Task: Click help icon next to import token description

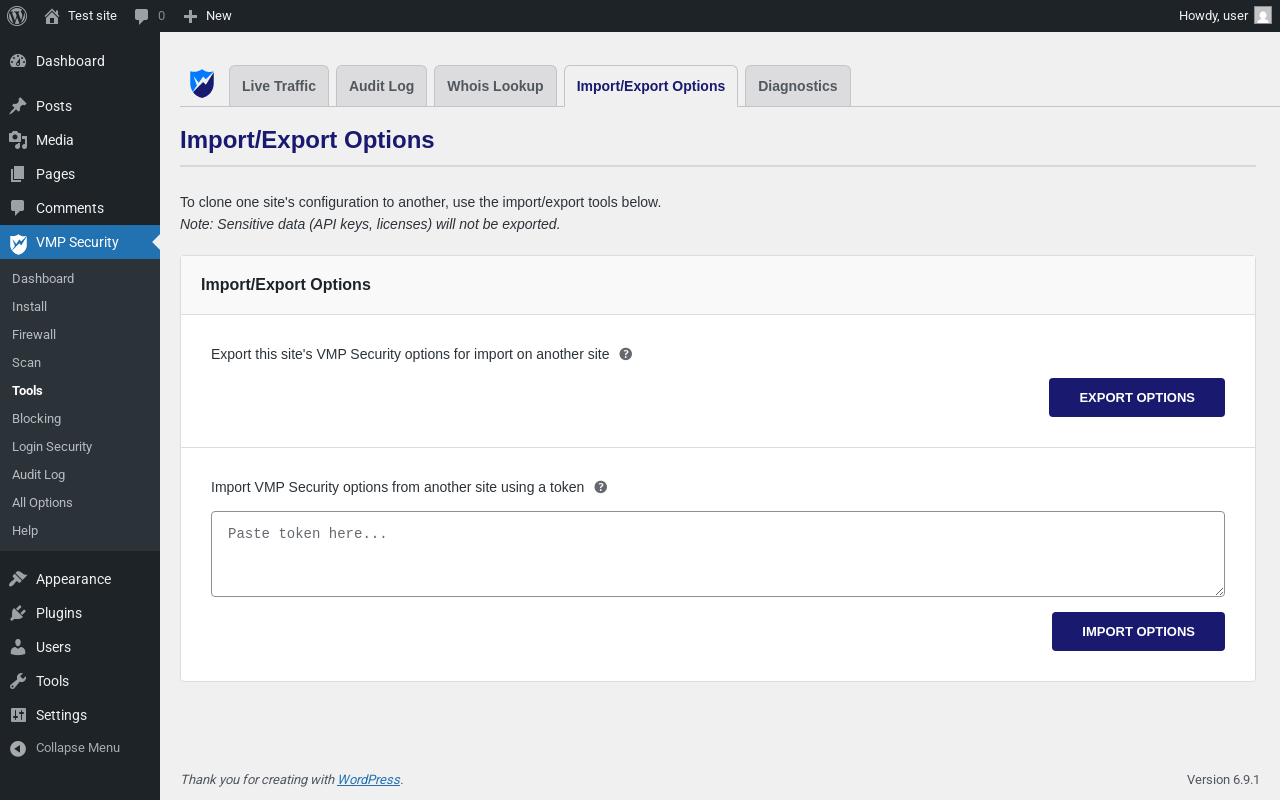Action: [601, 487]
